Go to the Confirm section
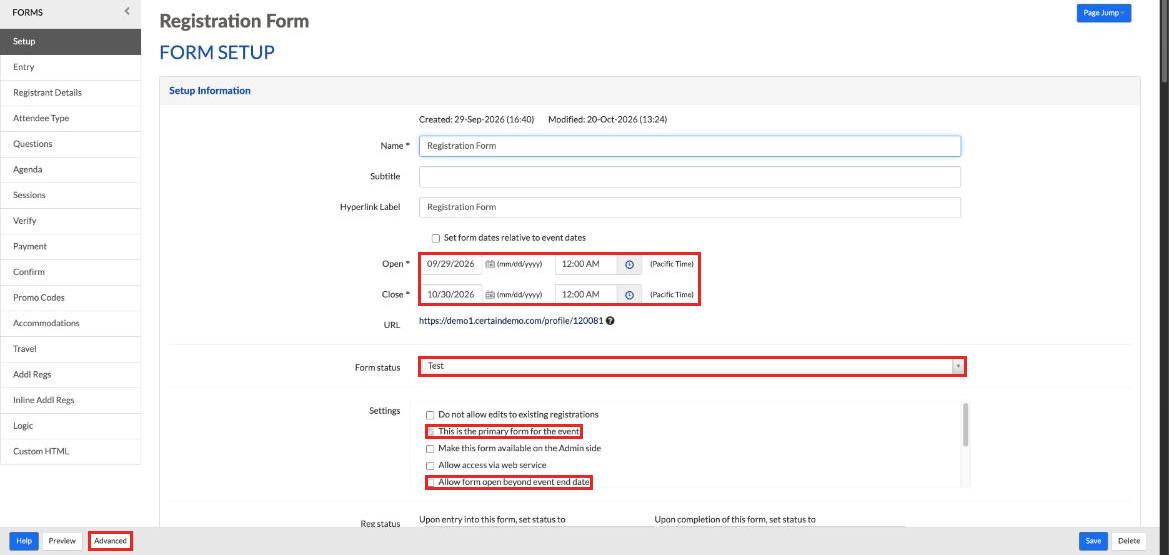This screenshot has width=1169, height=555. (x=70, y=272)
